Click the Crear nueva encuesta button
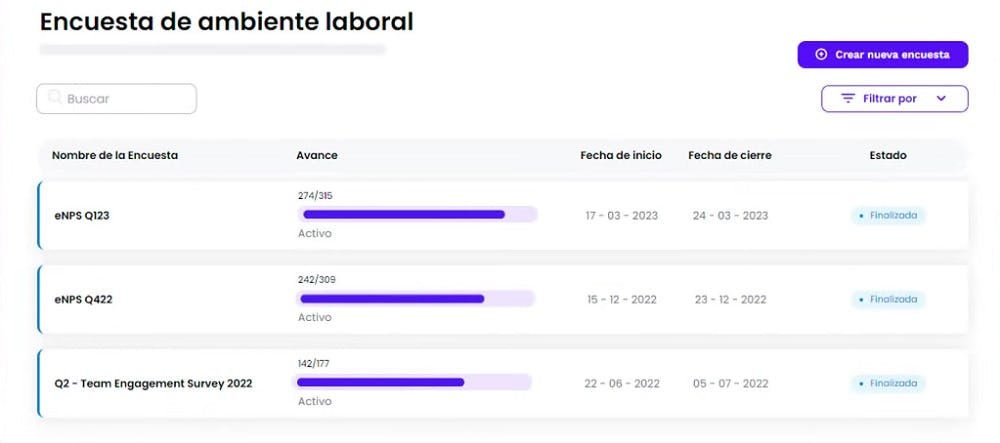This screenshot has height=443, width=1000. [x=883, y=55]
